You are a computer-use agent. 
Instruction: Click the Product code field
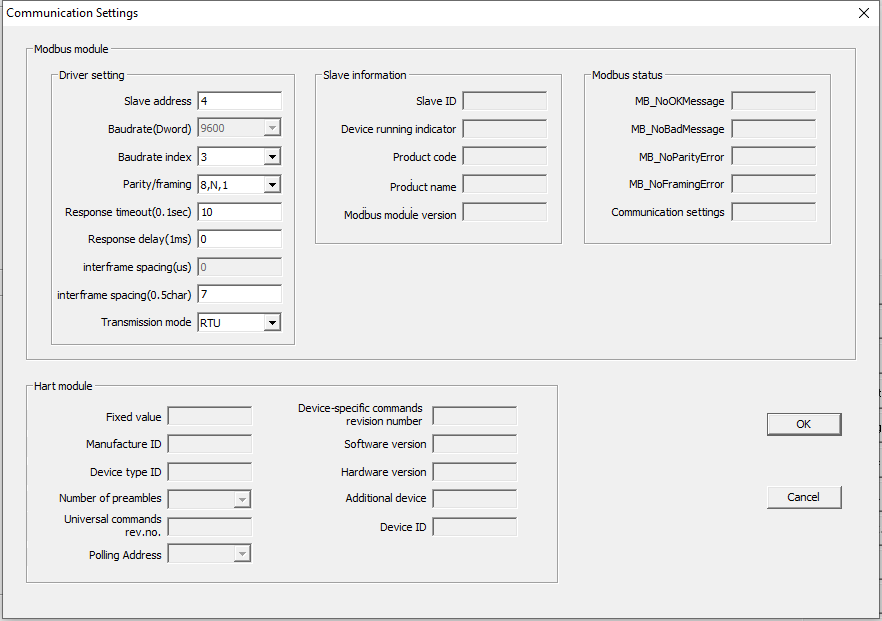(x=504, y=157)
